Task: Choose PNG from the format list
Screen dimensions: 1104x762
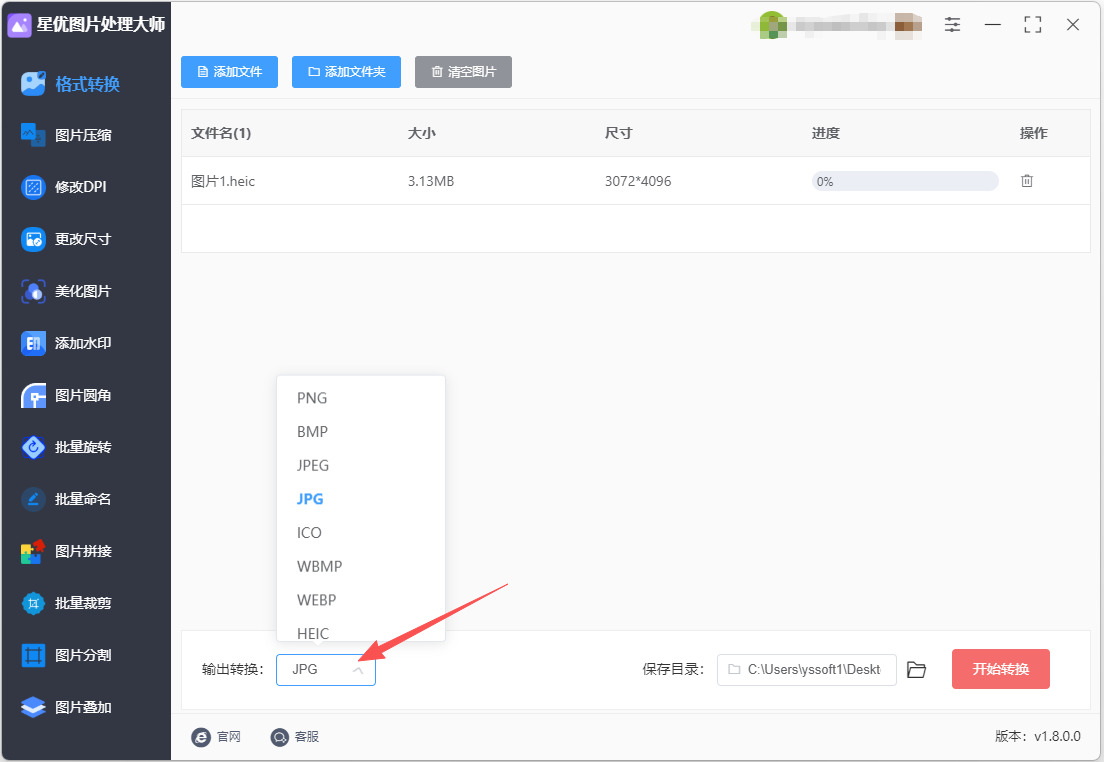Action: point(360,398)
